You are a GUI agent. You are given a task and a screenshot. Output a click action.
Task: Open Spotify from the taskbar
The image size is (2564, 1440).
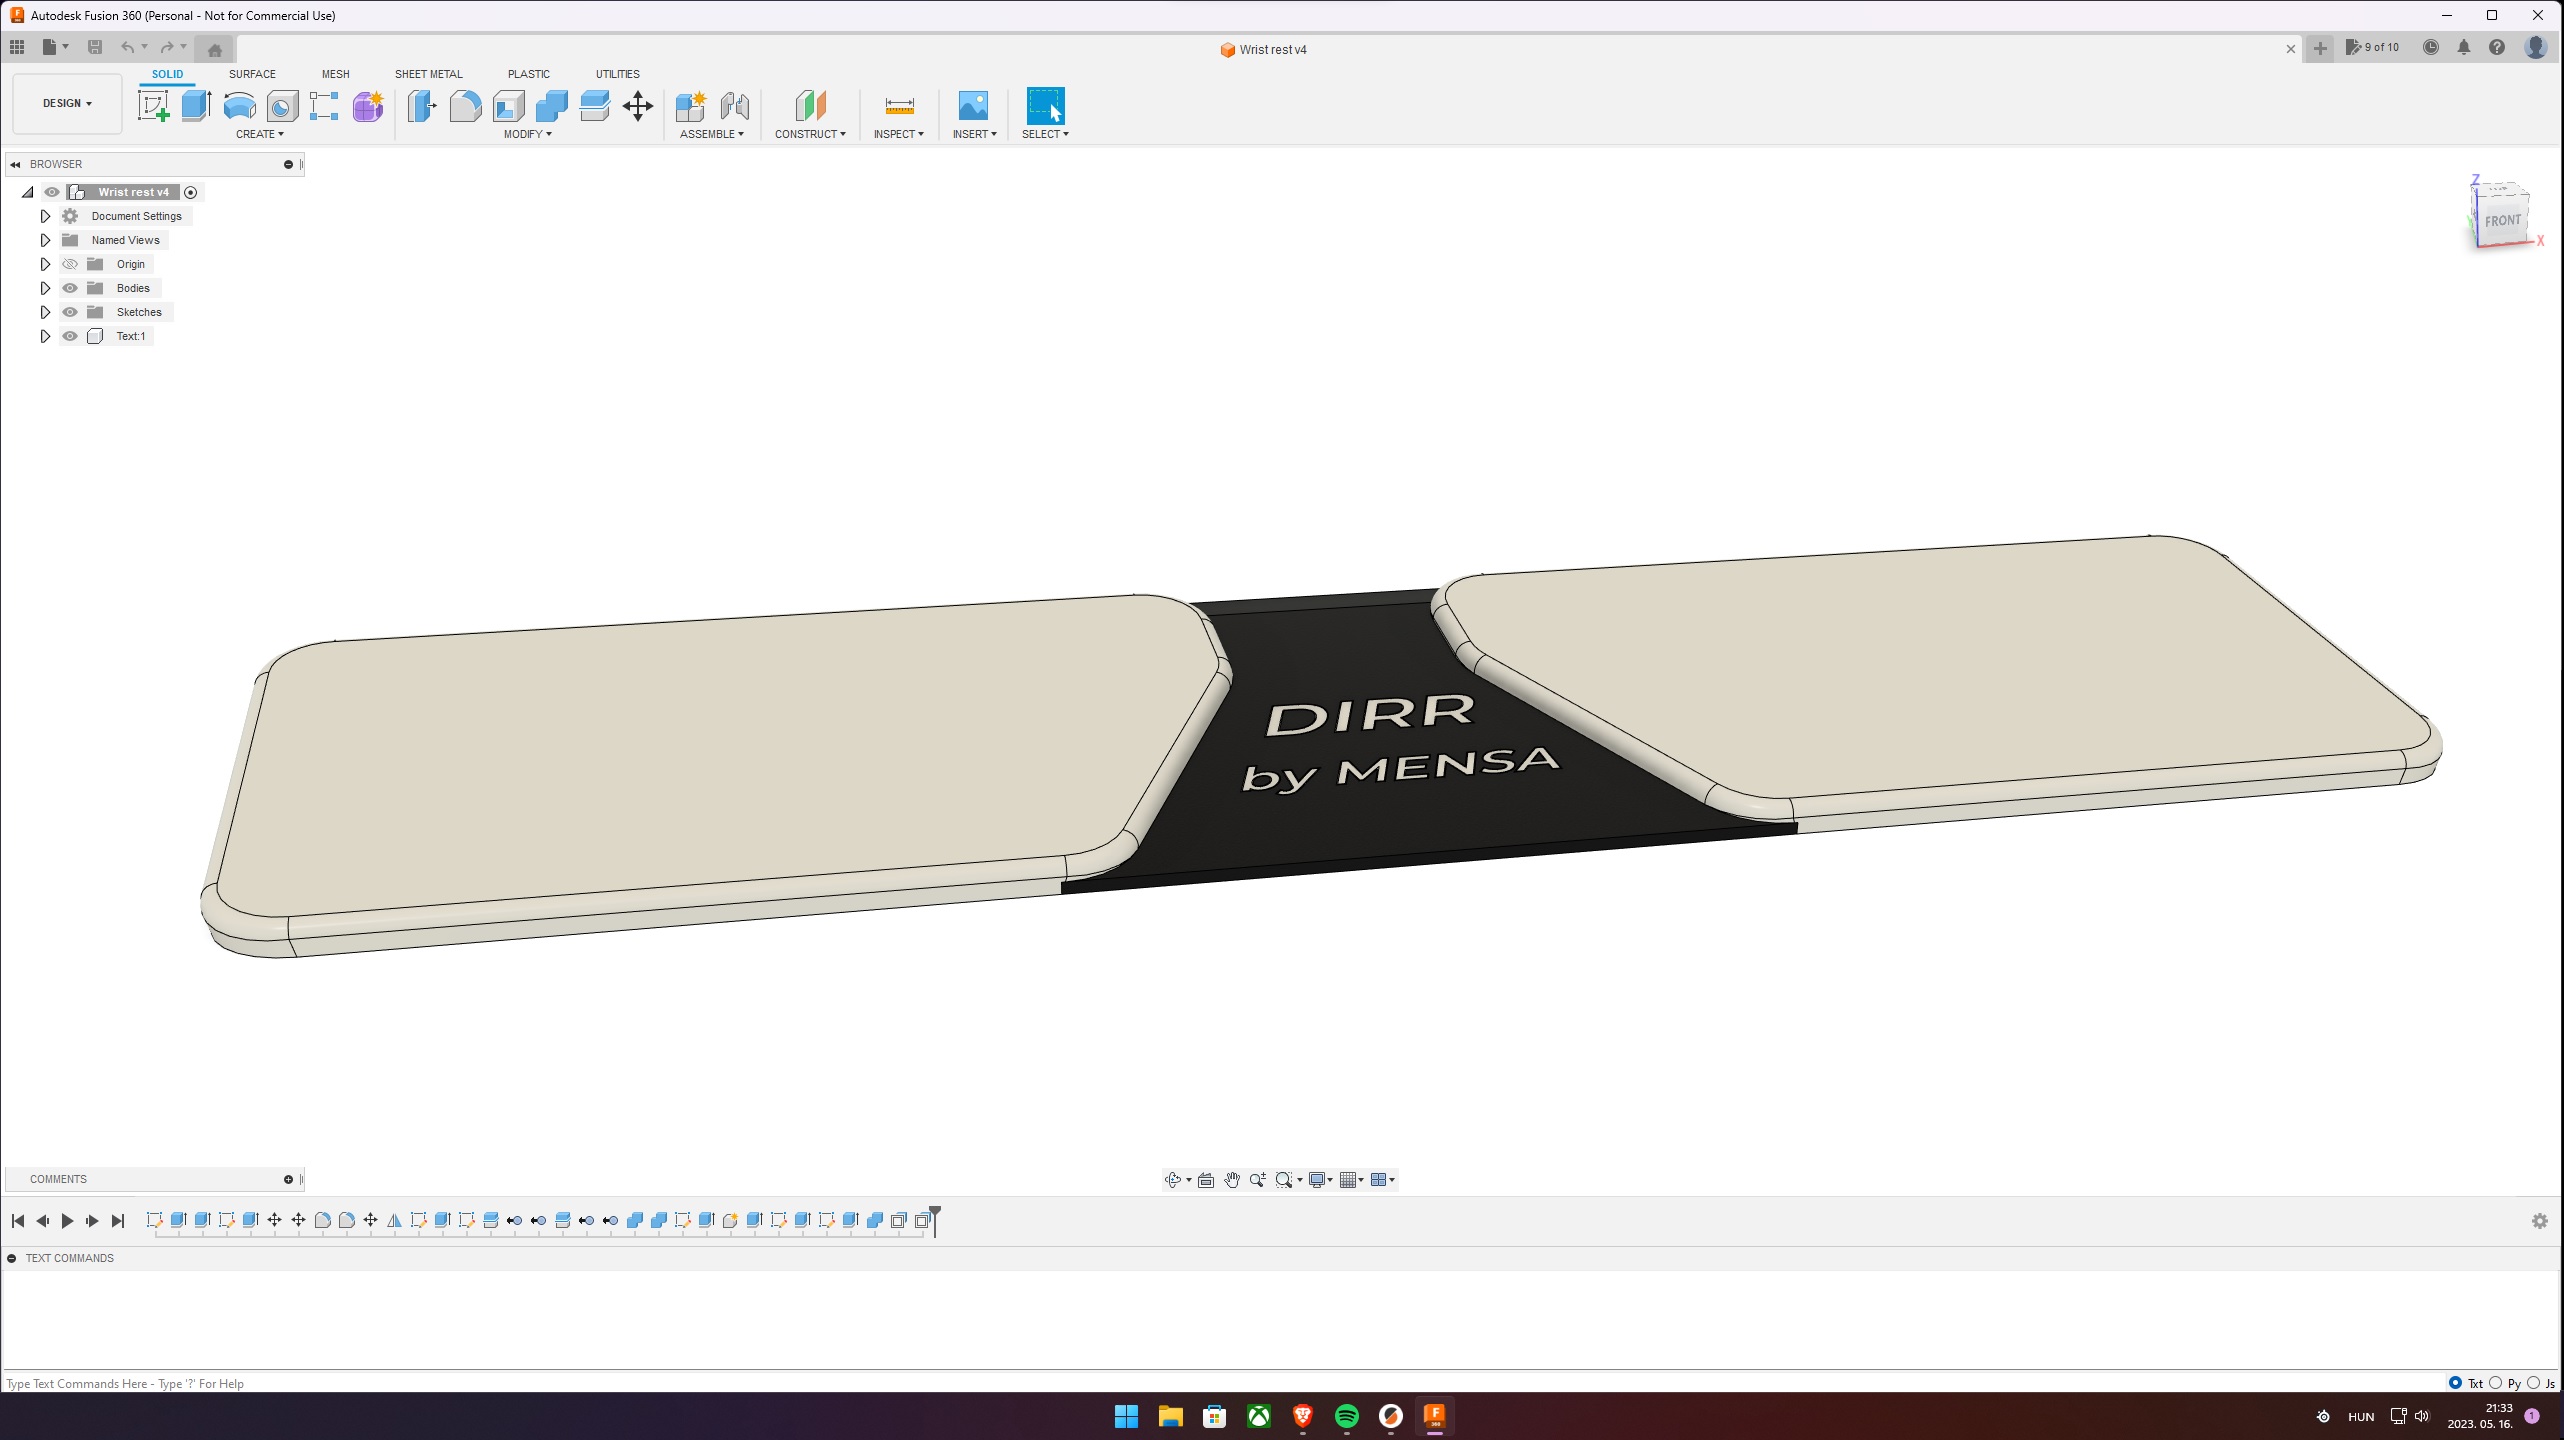click(1346, 1417)
